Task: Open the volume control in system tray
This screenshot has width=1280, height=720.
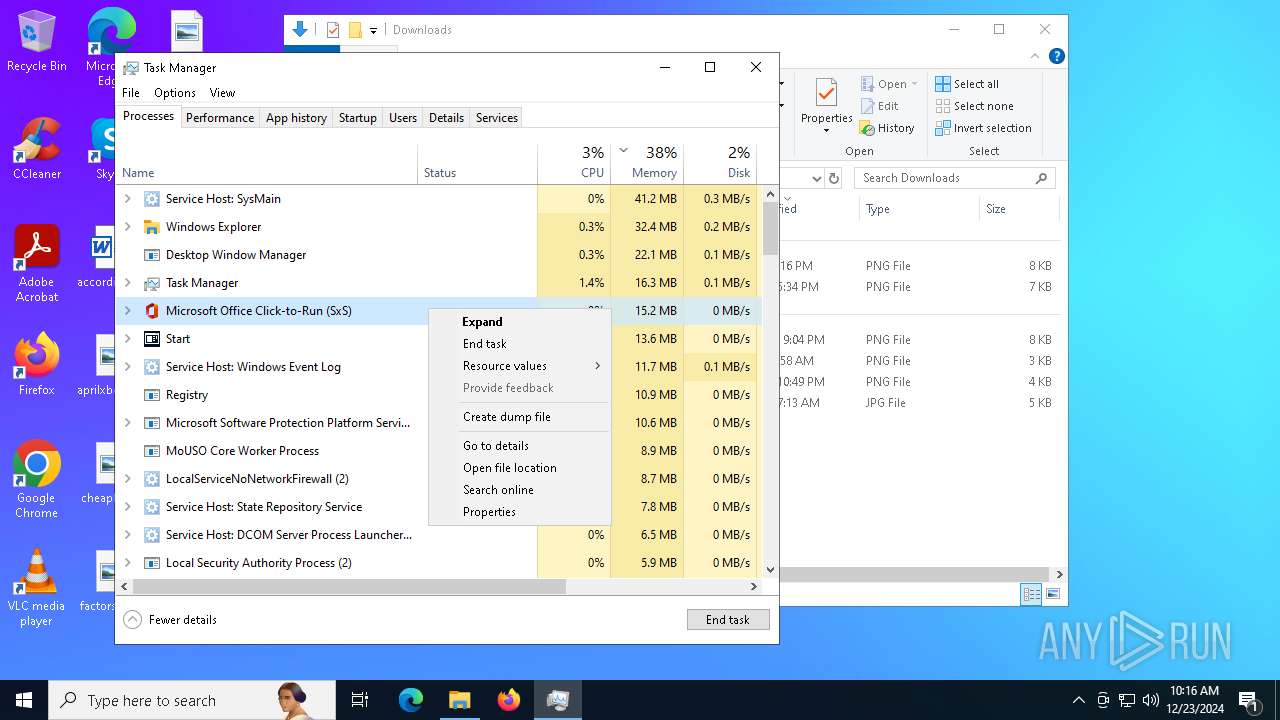Action: point(1151,700)
